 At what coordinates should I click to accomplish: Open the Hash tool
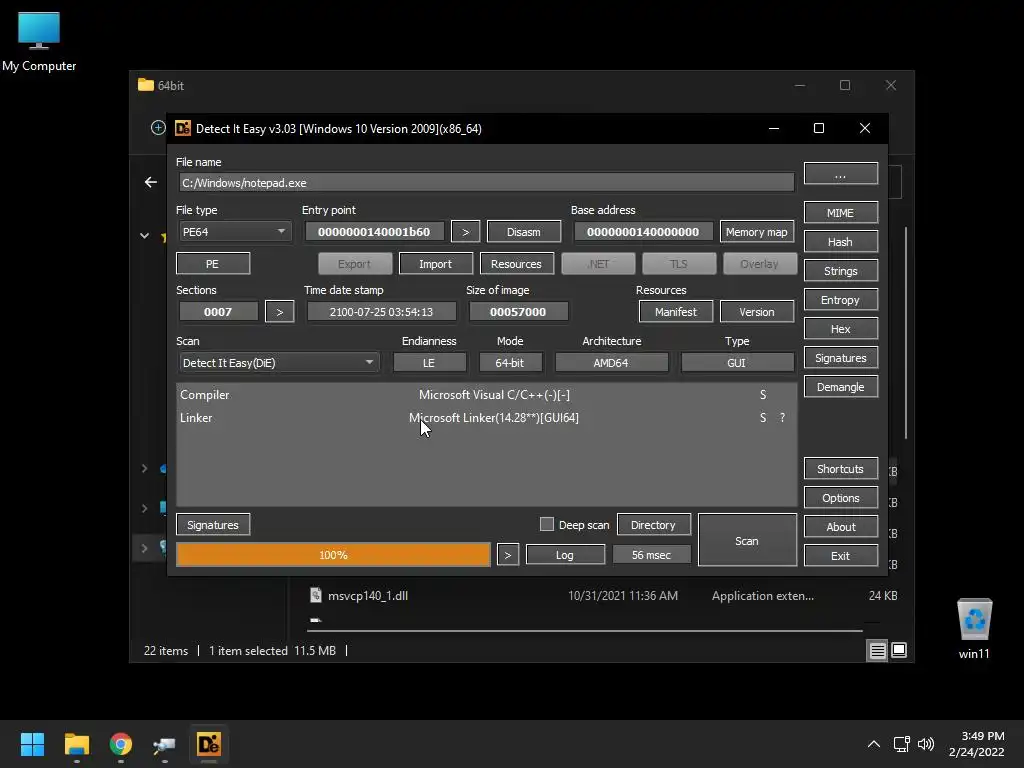[x=840, y=242]
